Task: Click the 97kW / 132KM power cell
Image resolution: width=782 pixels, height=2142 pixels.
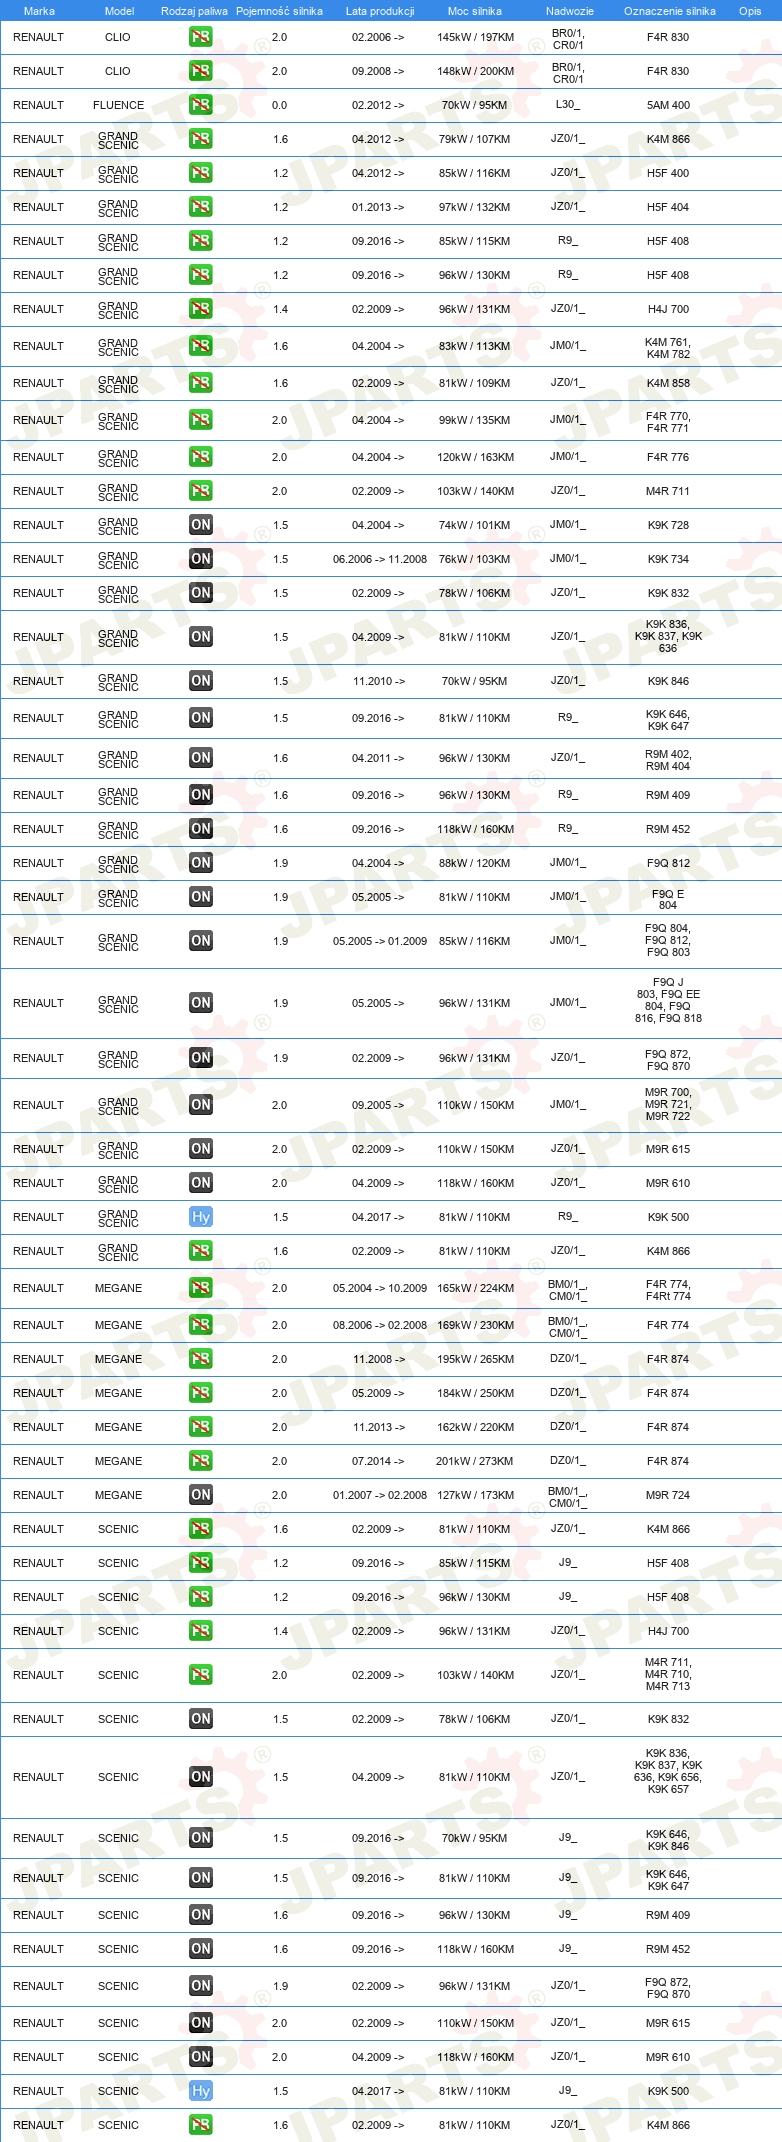Action: [x=475, y=207]
